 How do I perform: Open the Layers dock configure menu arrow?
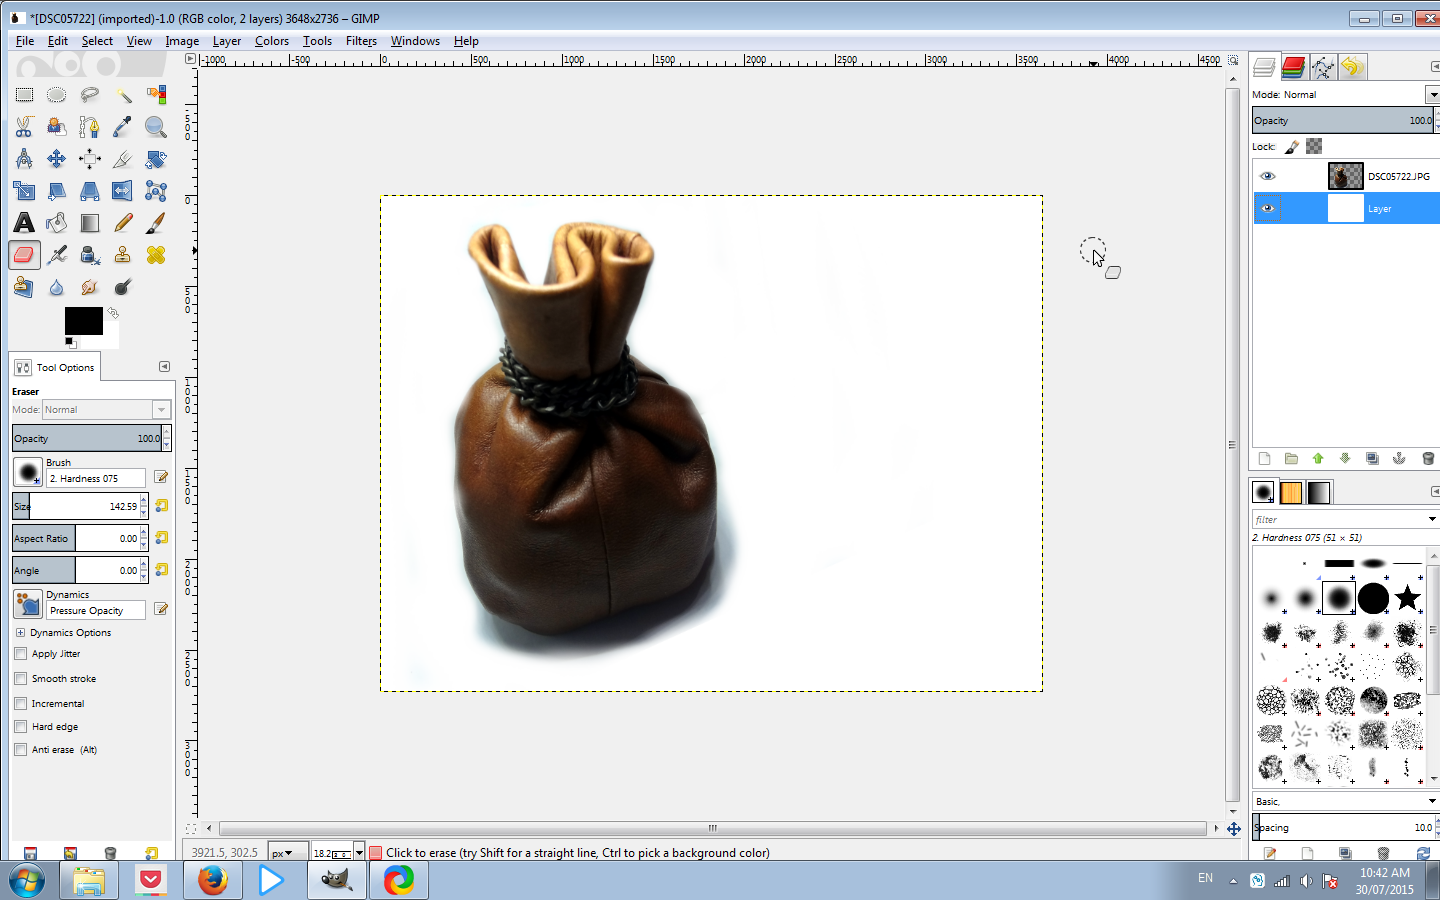tap(1435, 66)
